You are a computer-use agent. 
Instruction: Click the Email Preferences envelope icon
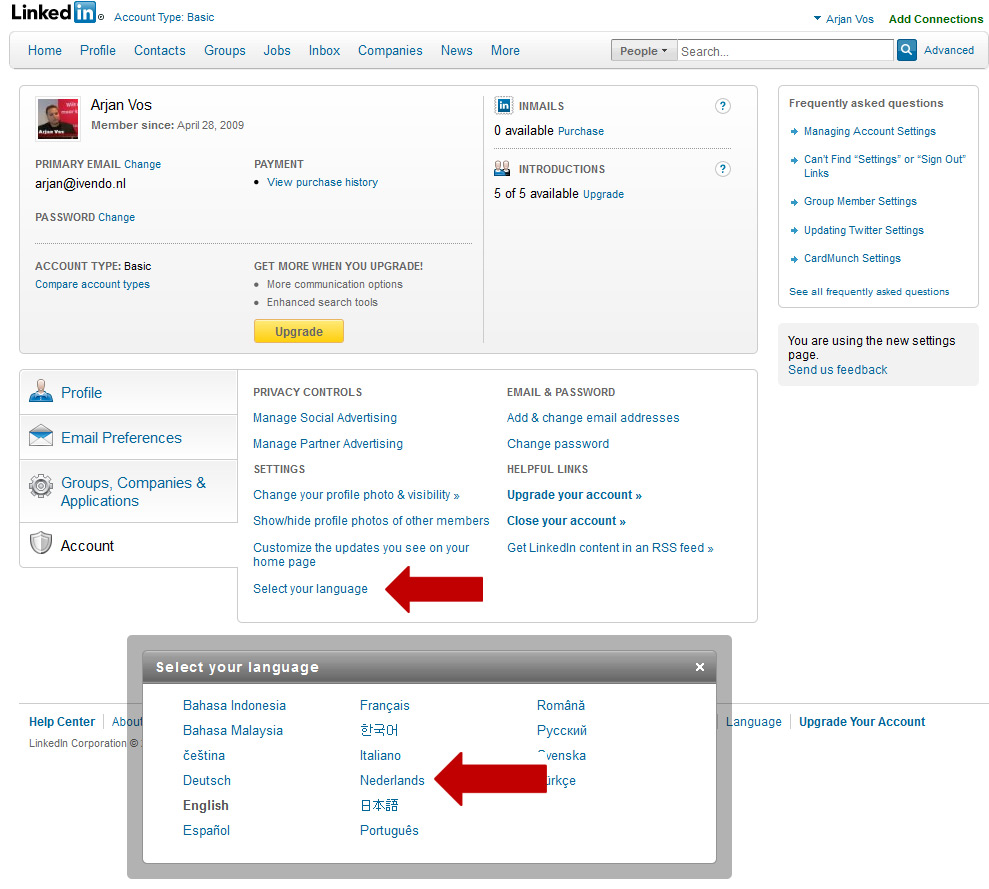[41, 436]
